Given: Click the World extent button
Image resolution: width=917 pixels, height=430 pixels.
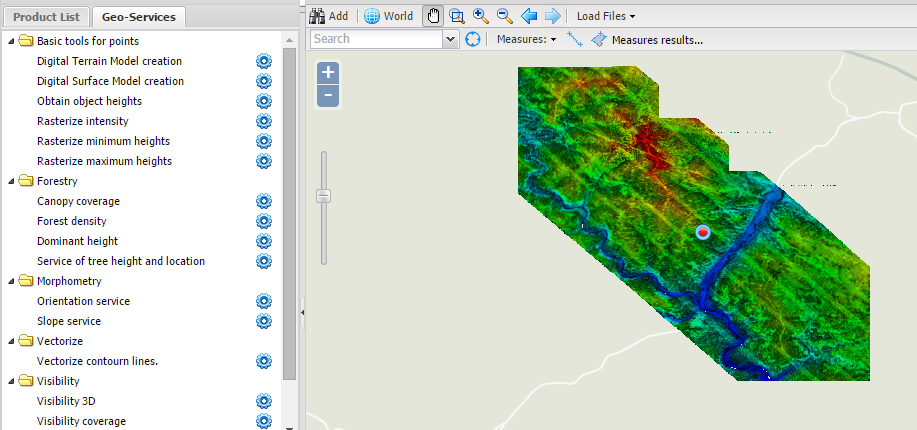Looking at the screenshot, I should tap(388, 16).
